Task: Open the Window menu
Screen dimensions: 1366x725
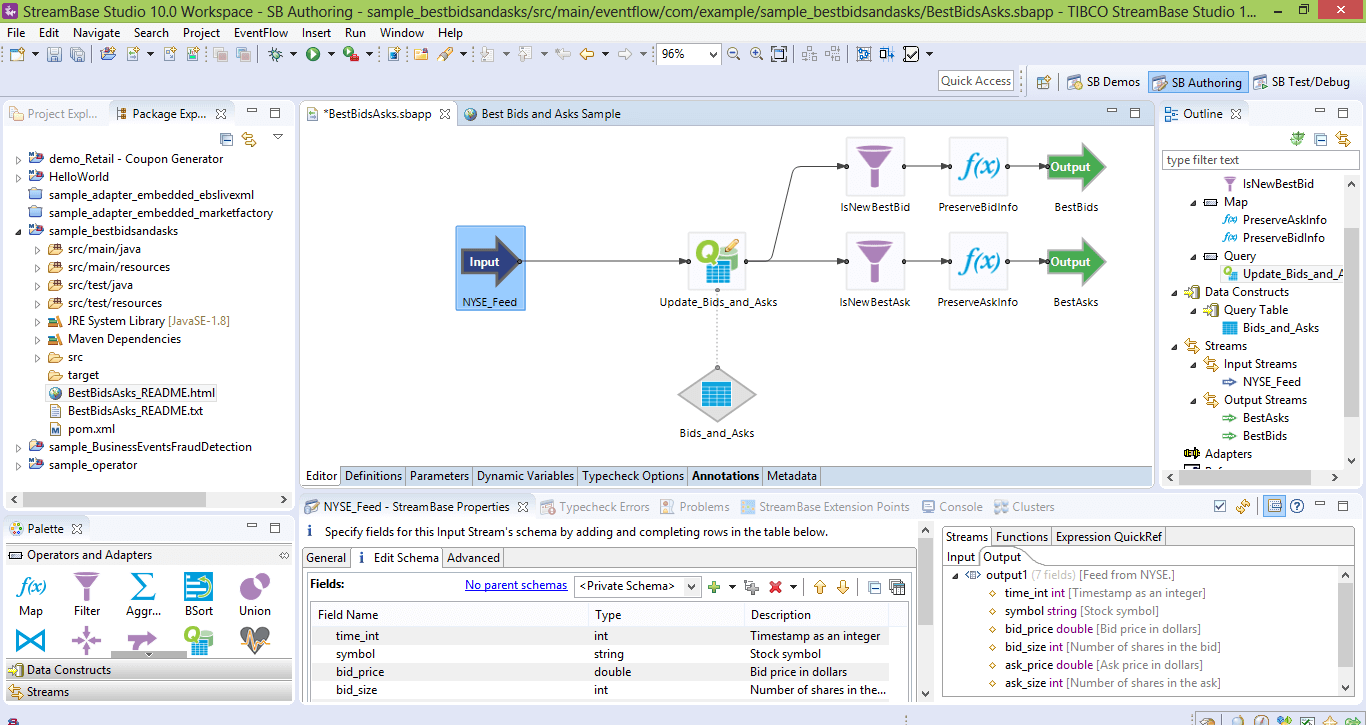Action: [402, 32]
